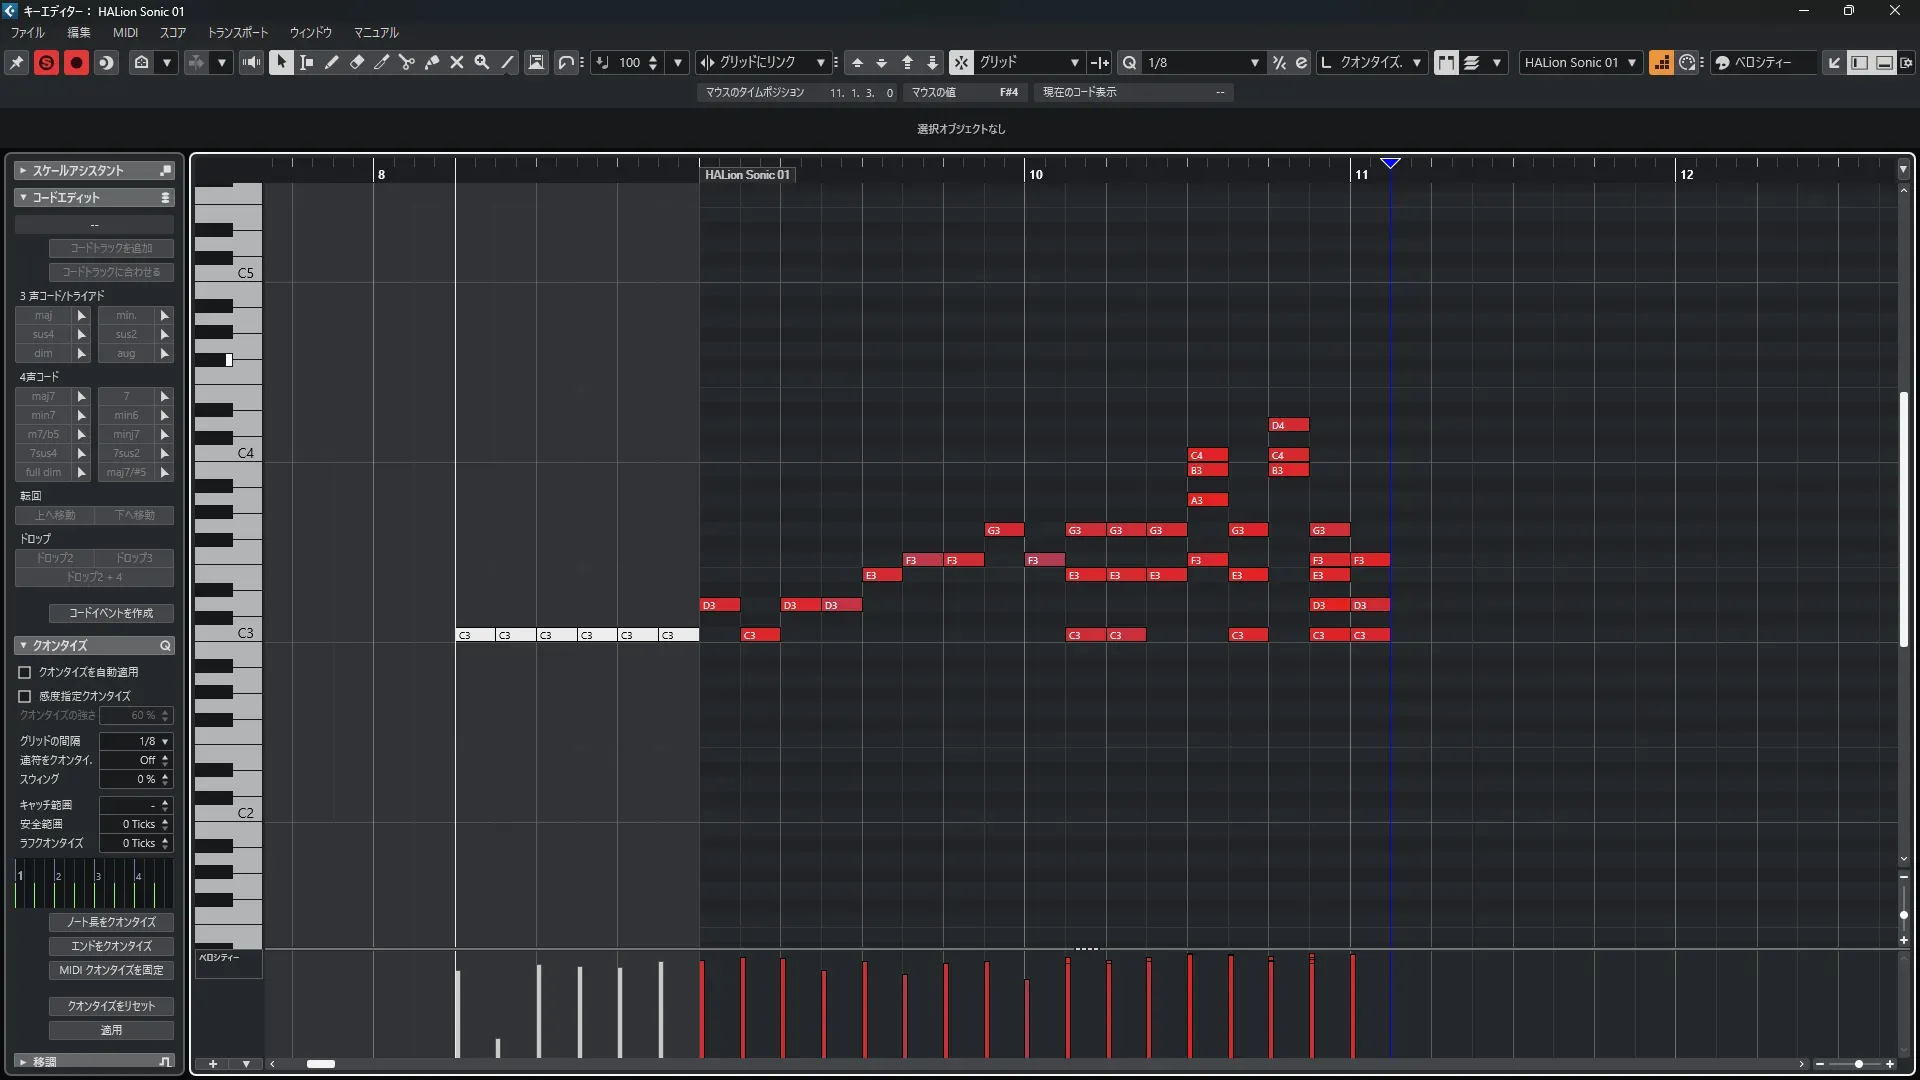Select the Mute X tool
This screenshot has width=1920, height=1080.
click(x=456, y=62)
